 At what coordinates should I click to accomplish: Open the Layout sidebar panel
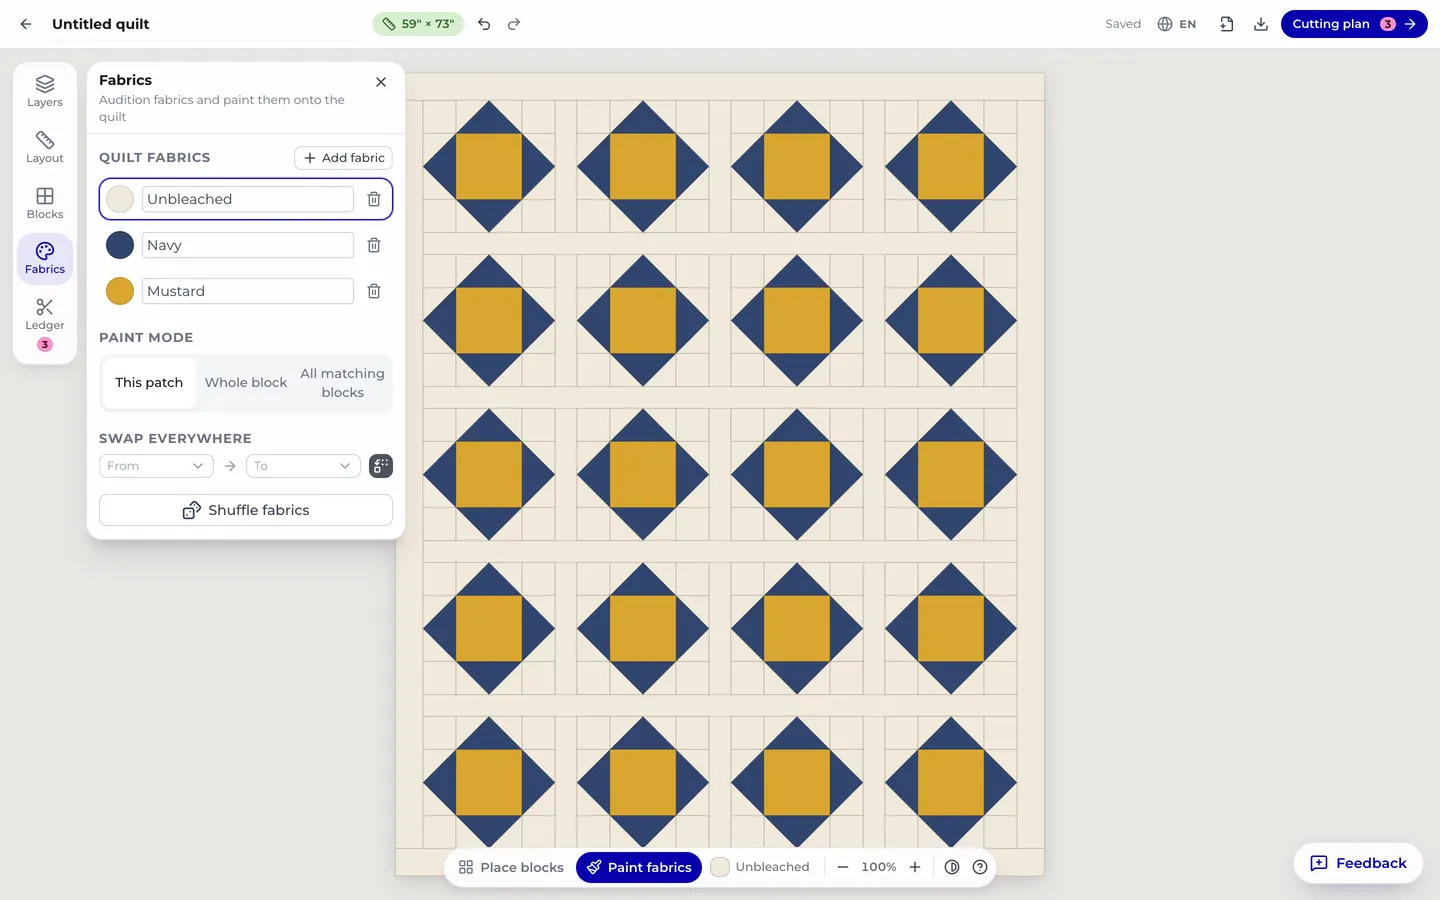coord(45,147)
